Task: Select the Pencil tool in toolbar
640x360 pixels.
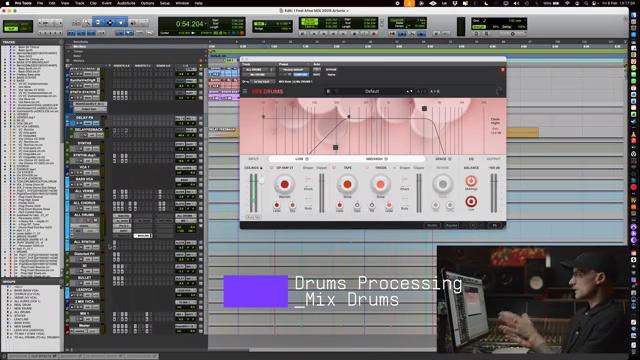Action: pyautogui.click(x=143, y=23)
